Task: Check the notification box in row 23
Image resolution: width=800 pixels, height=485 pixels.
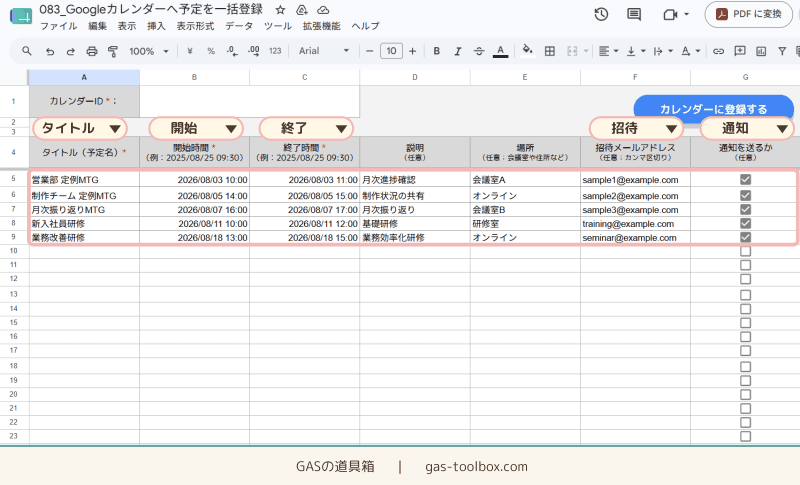Action: [745, 436]
